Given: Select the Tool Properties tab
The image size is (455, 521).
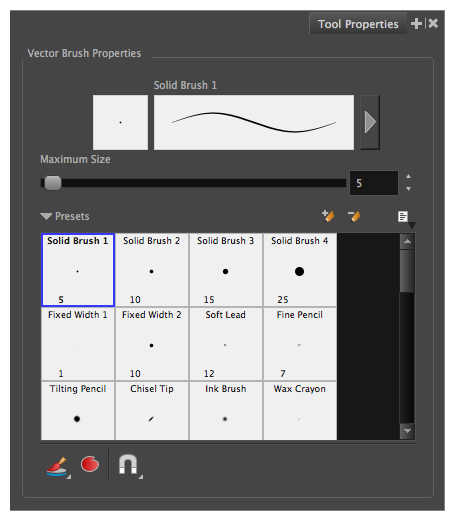Looking at the screenshot, I should coord(358,24).
